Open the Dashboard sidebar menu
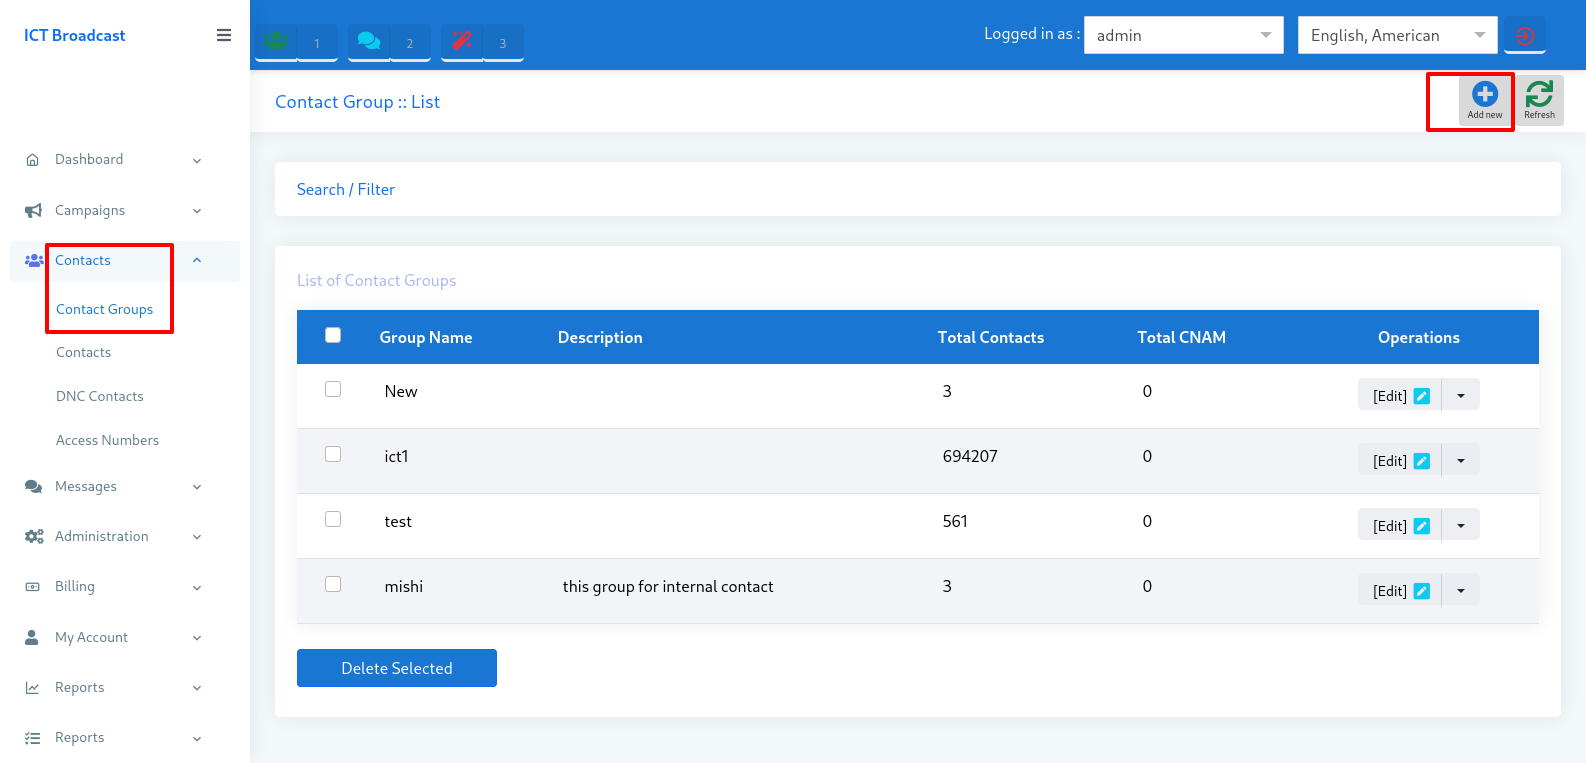 click(x=89, y=159)
